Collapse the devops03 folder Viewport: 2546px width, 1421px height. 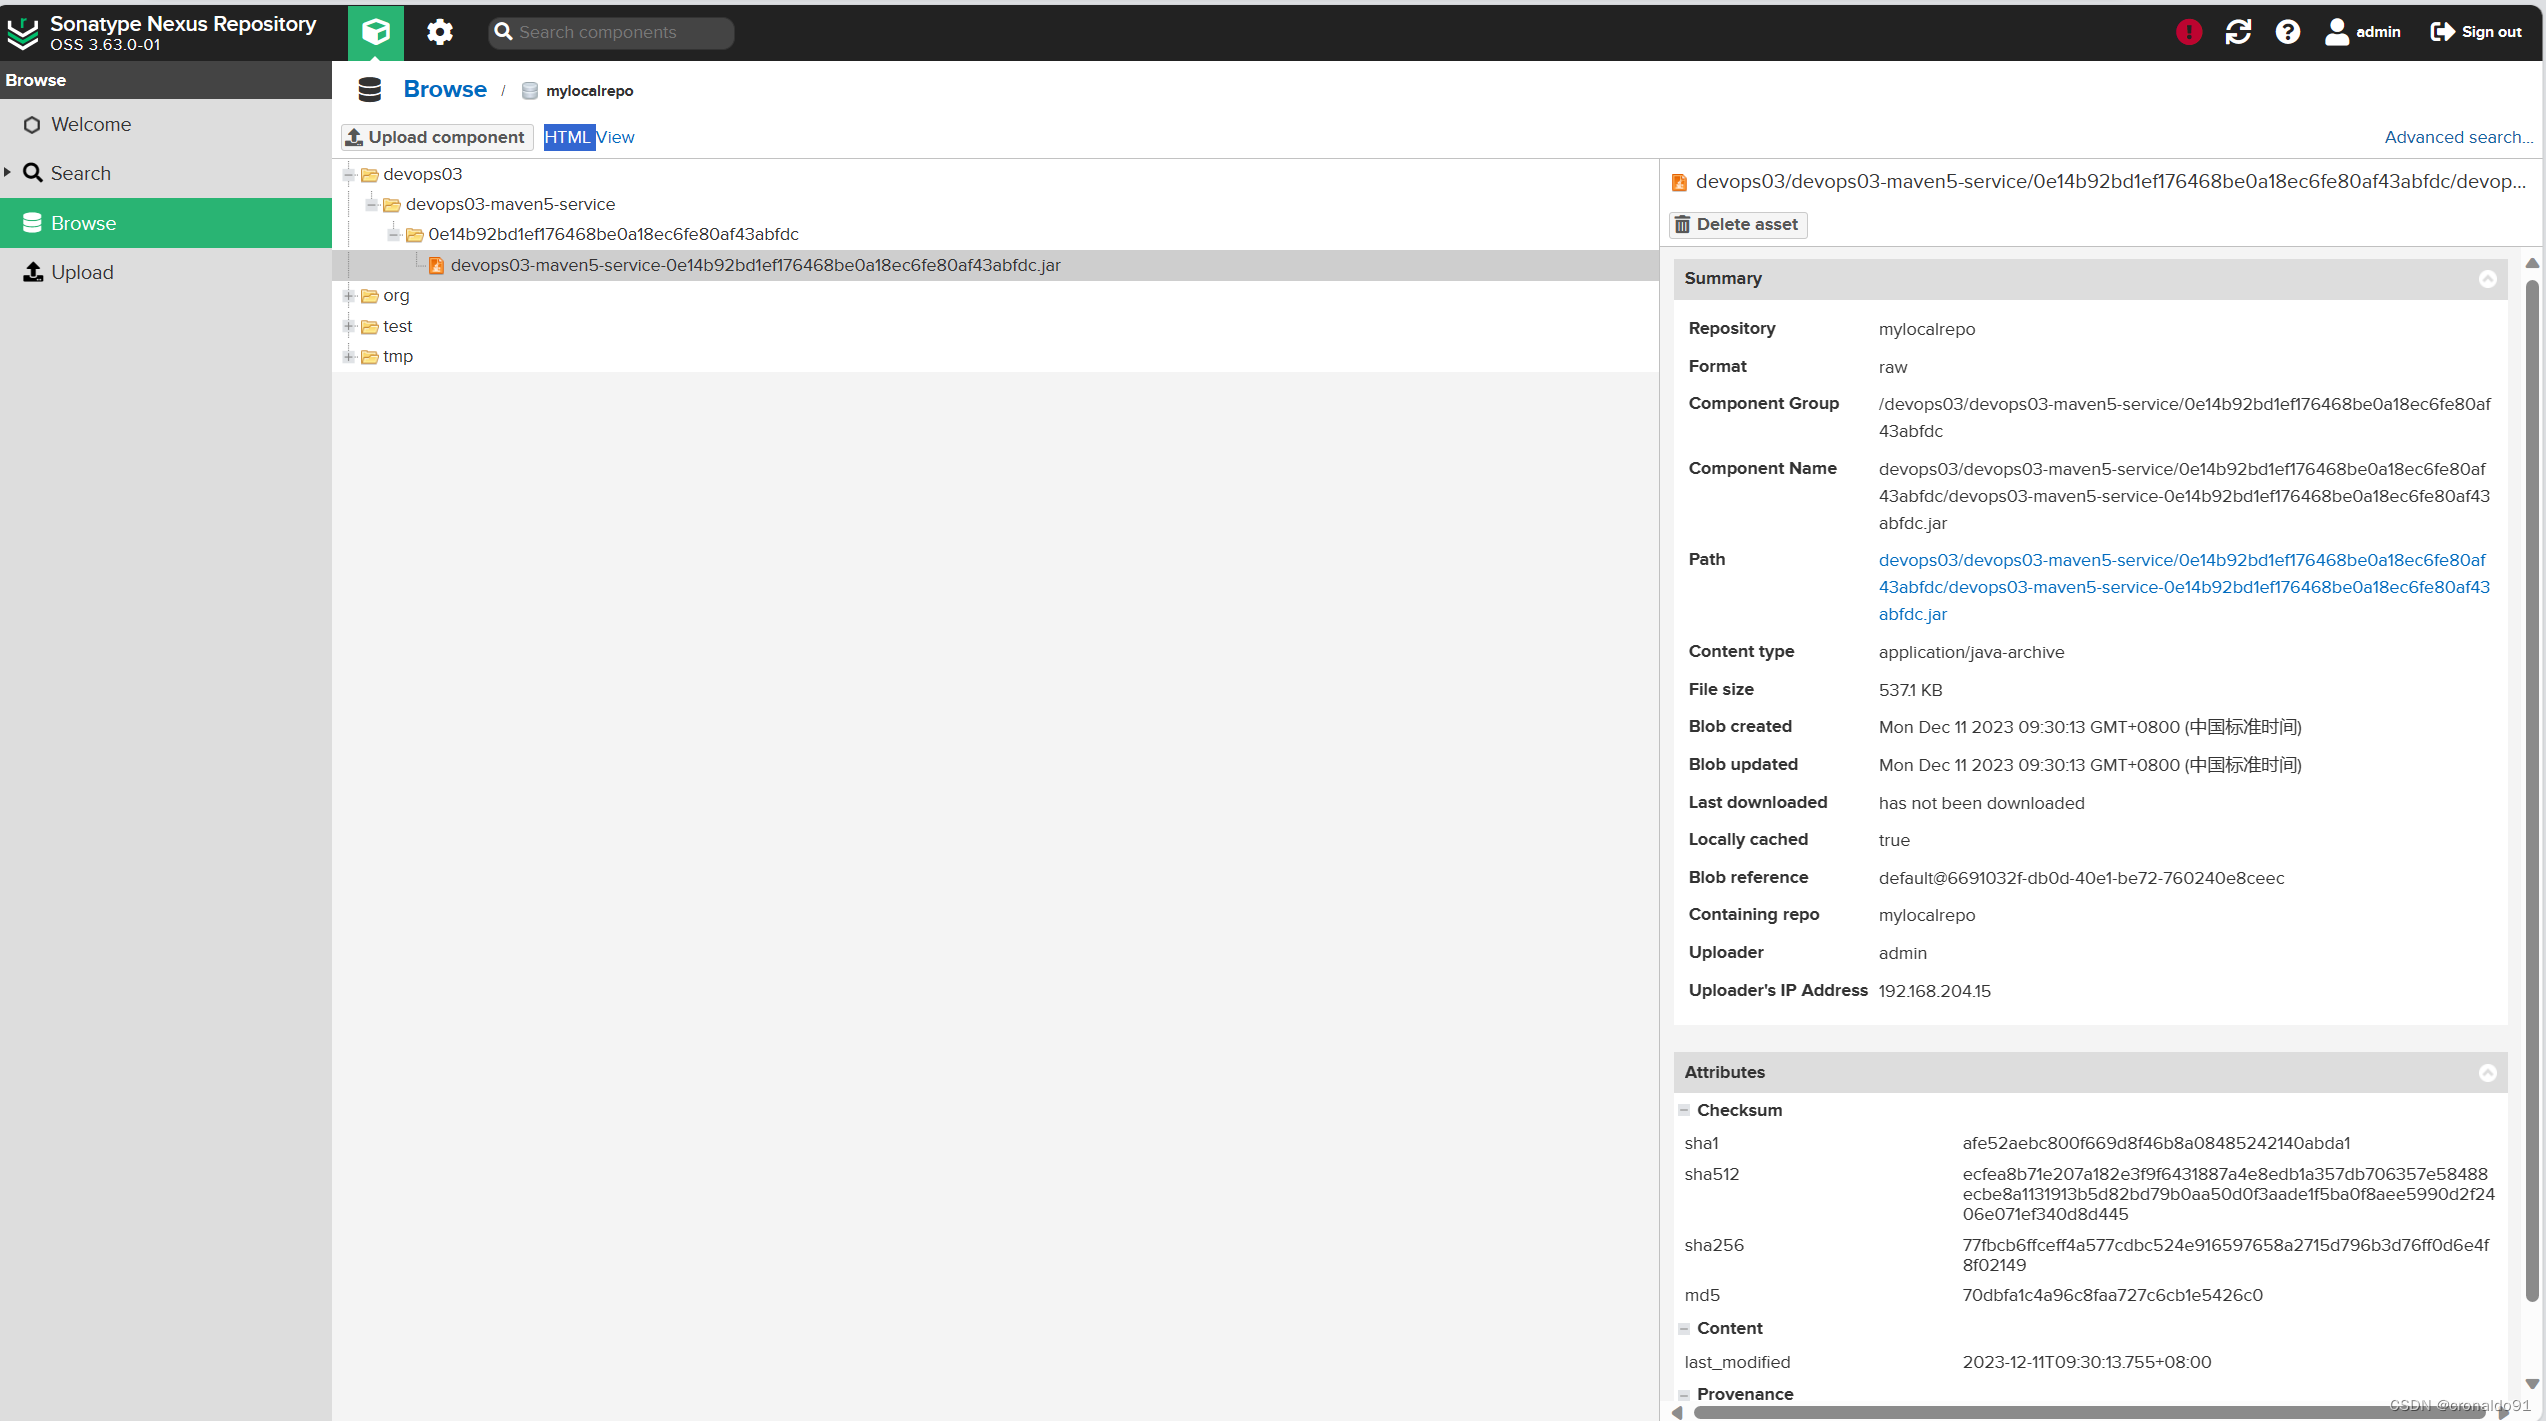pyautogui.click(x=348, y=173)
